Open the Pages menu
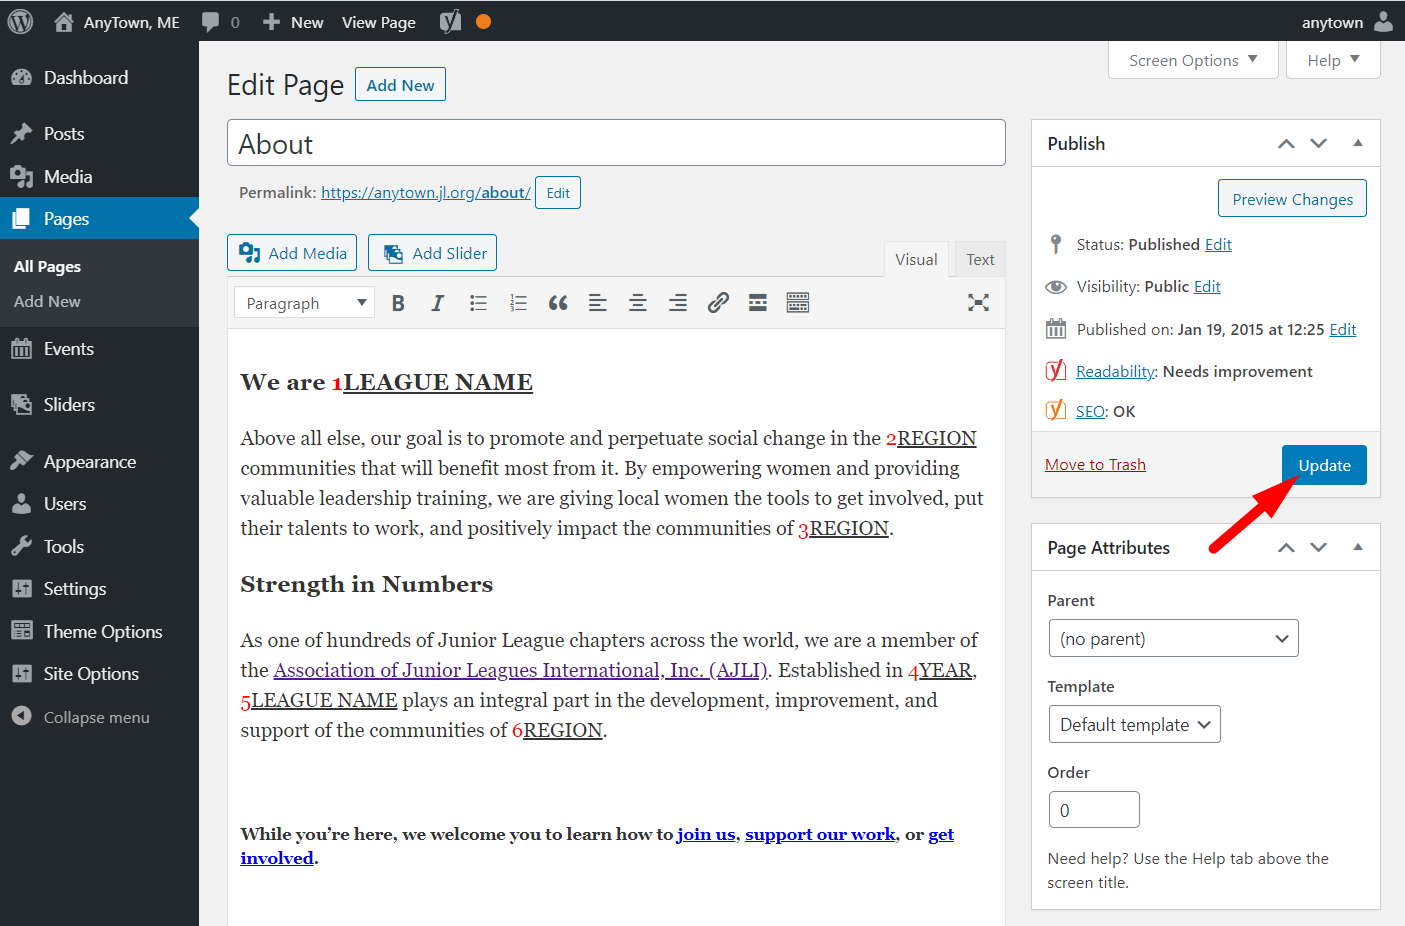 pyautogui.click(x=99, y=218)
